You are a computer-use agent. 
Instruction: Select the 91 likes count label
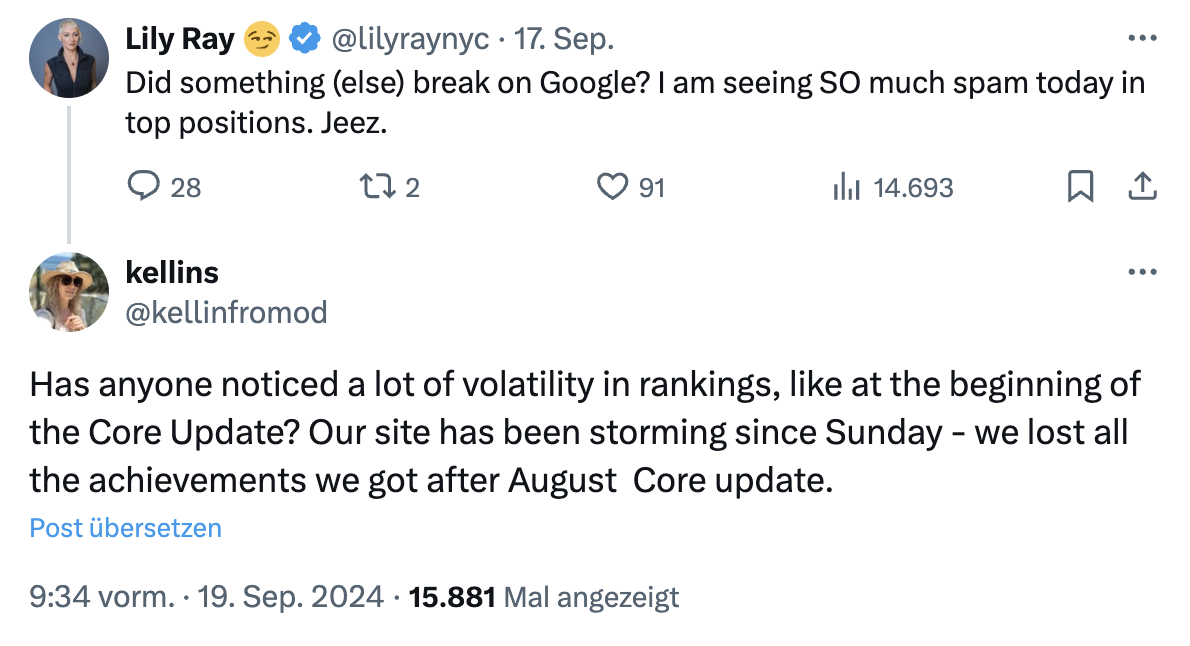[x=652, y=186]
